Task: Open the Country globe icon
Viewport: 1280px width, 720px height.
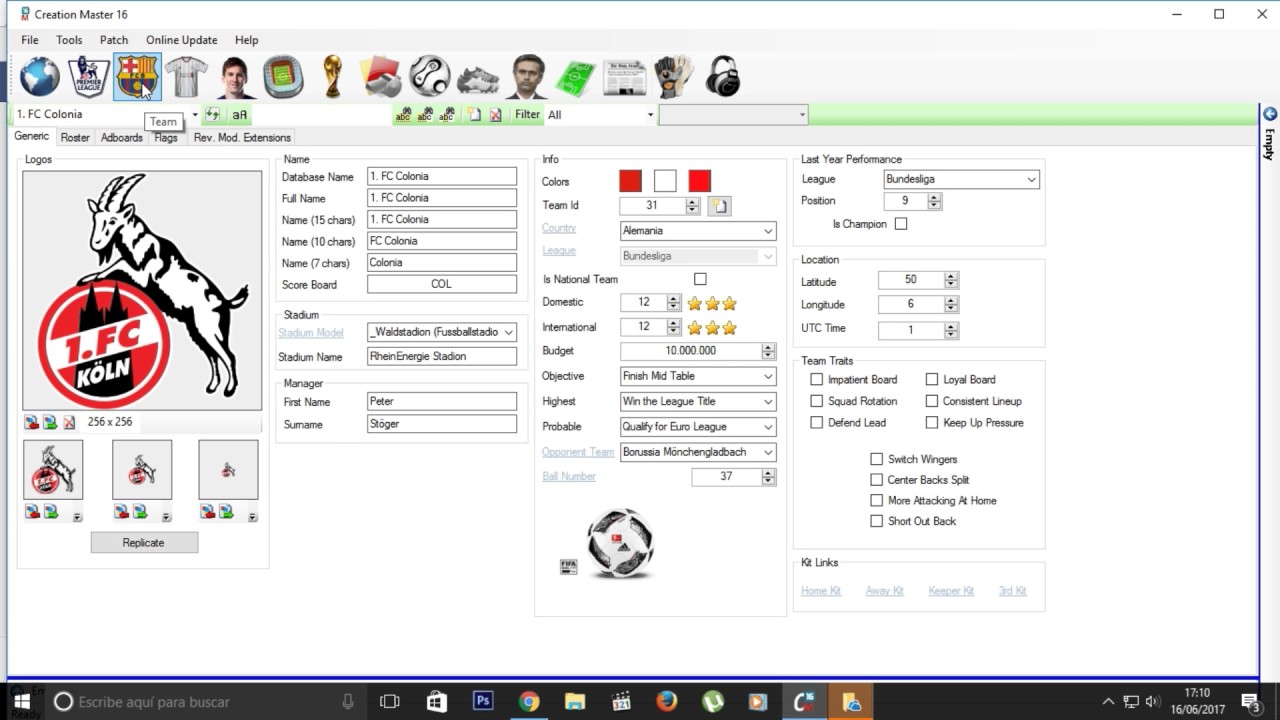Action: point(40,77)
